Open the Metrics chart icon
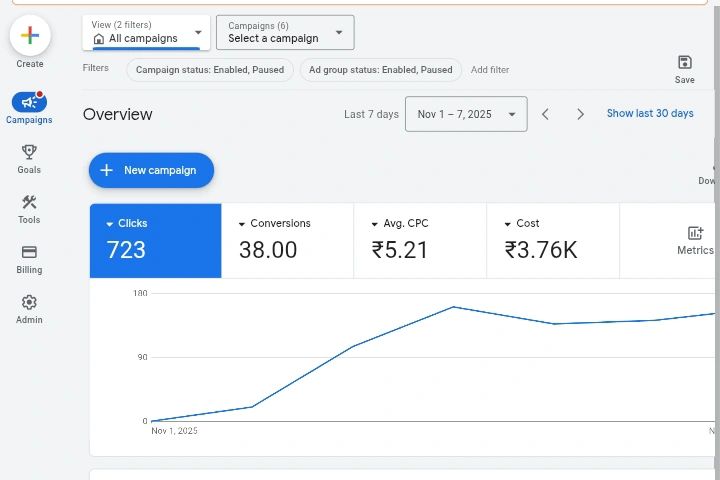Viewport: 720px width, 480px height. click(695, 233)
